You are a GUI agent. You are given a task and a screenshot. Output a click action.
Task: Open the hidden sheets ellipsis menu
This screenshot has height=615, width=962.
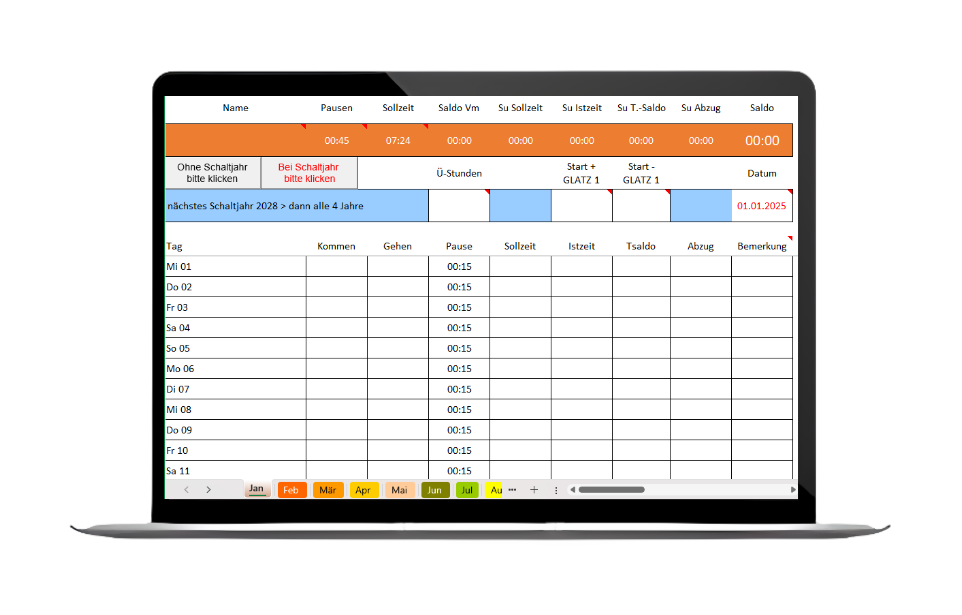(x=512, y=490)
